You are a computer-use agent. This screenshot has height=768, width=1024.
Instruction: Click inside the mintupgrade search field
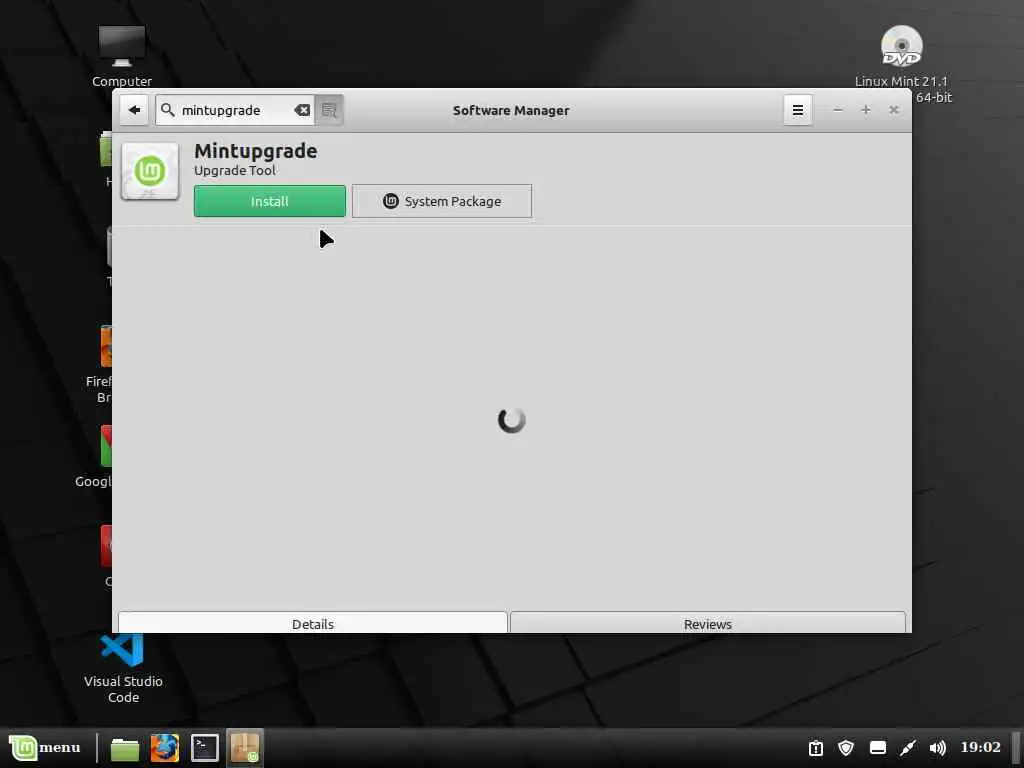[x=235, y=110]
